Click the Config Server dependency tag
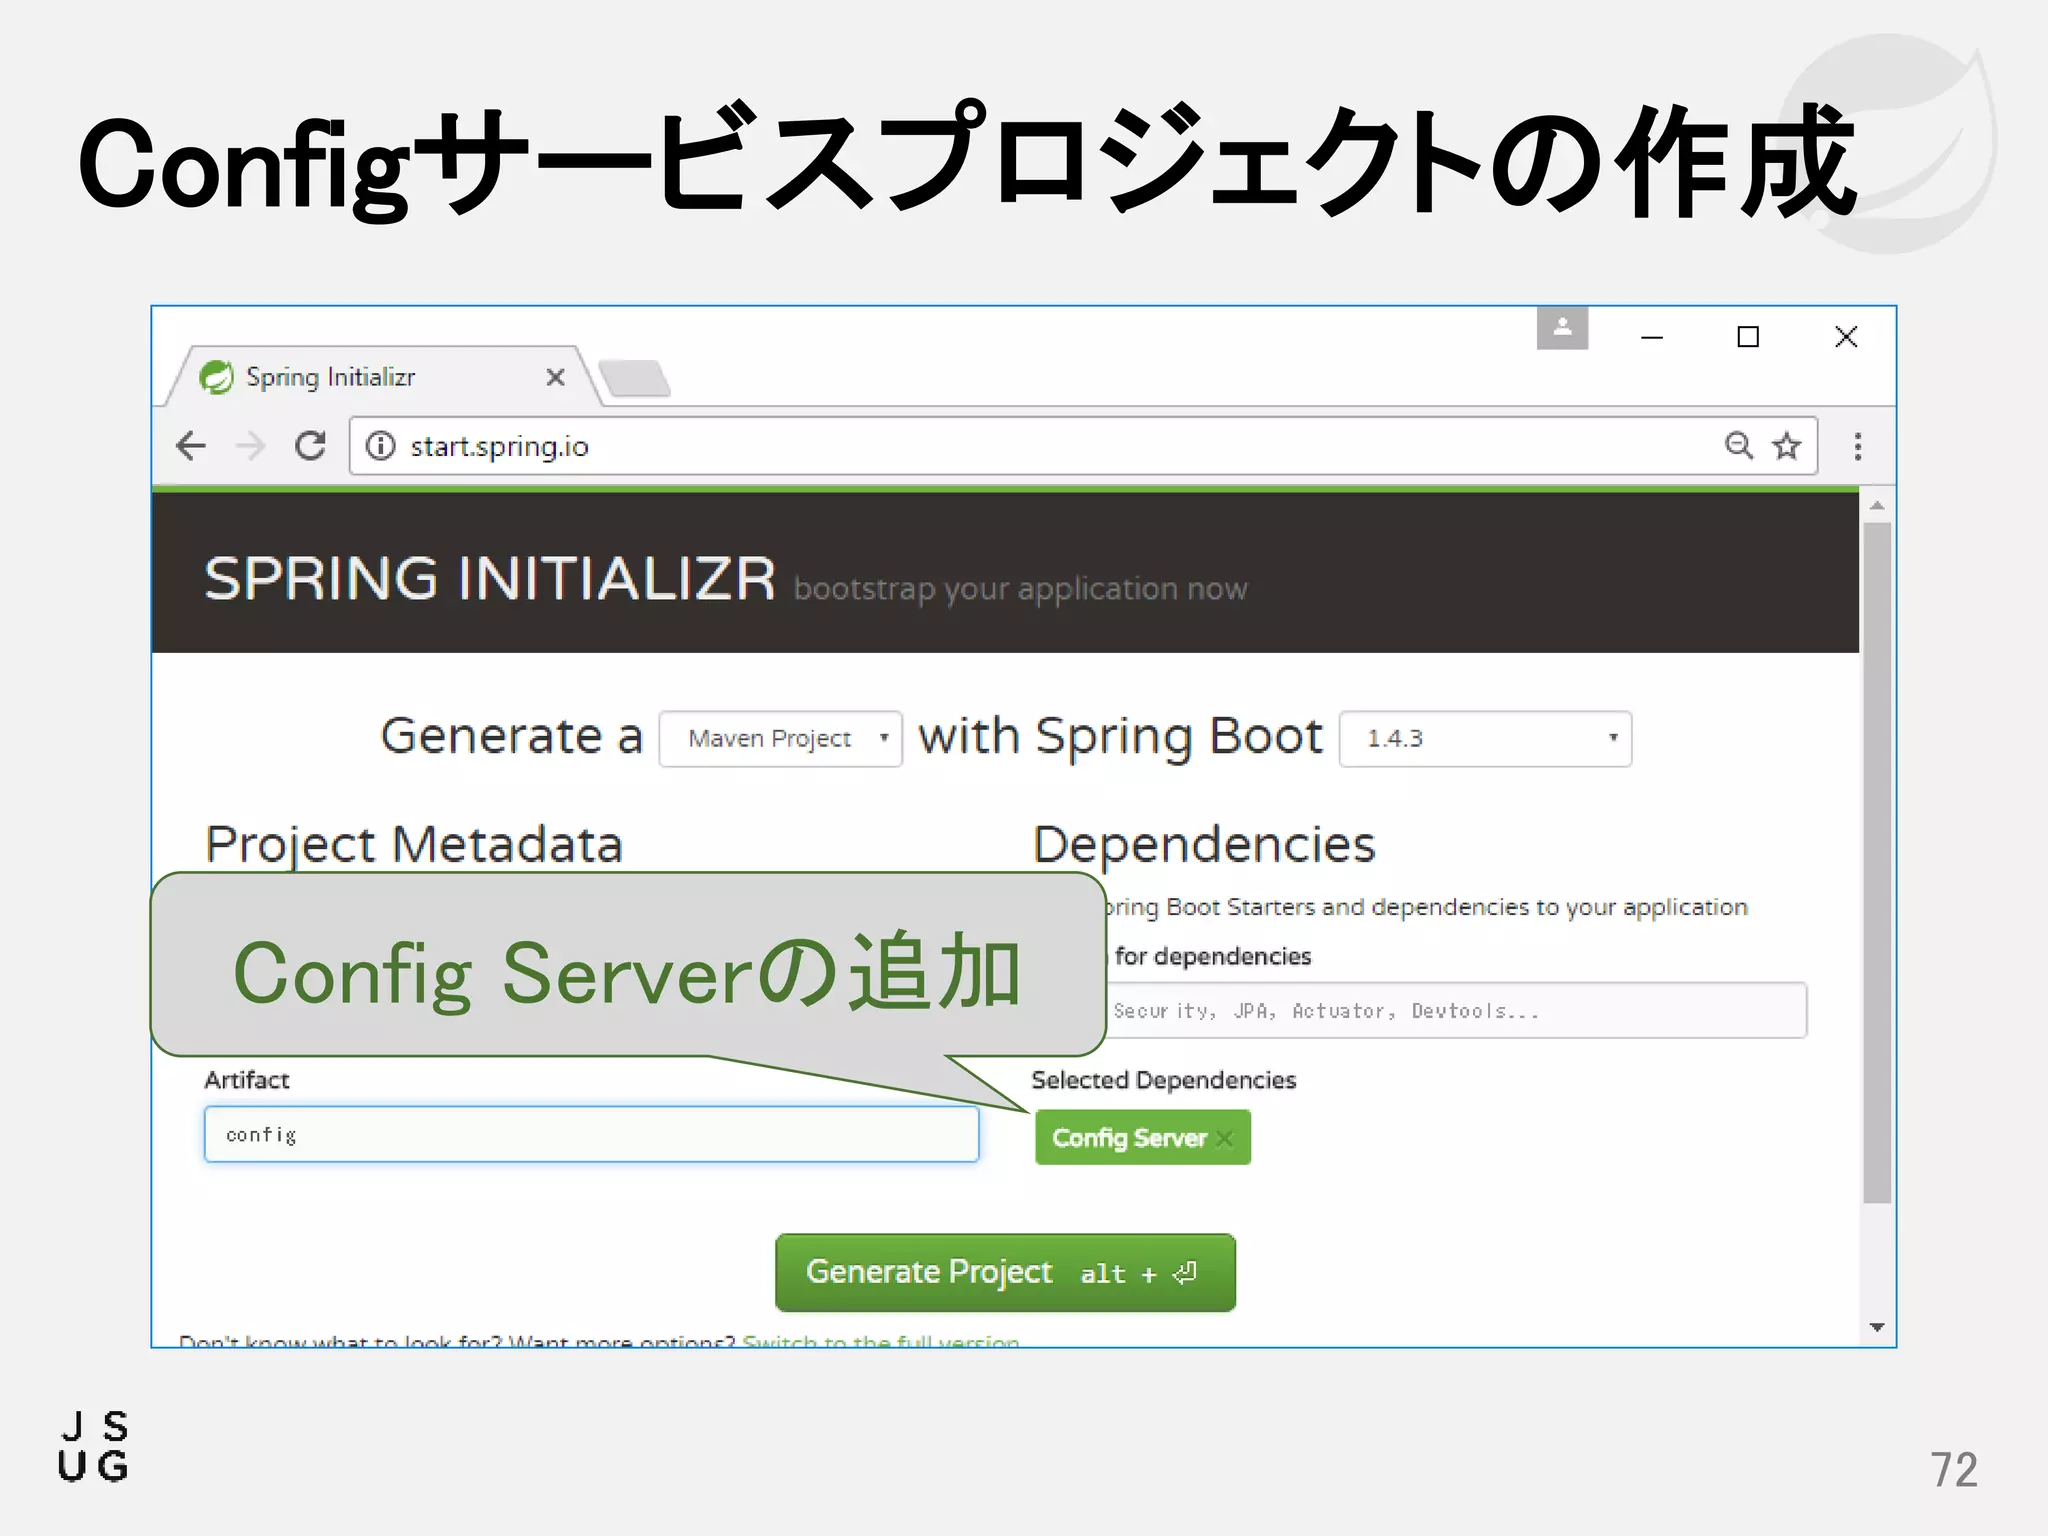The width and height of the screenshot is (2048, 1536). [1143, 1137]
